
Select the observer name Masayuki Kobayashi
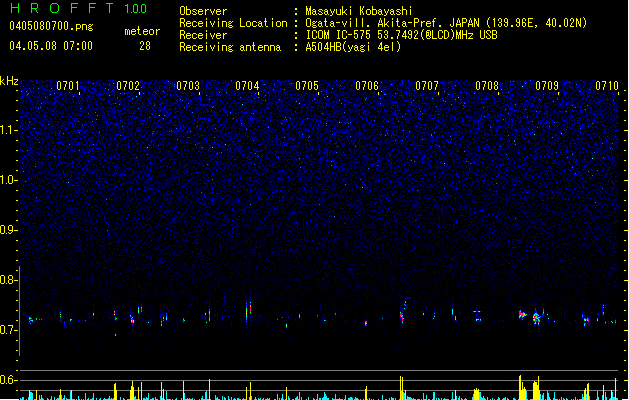(x=359, y=11)
